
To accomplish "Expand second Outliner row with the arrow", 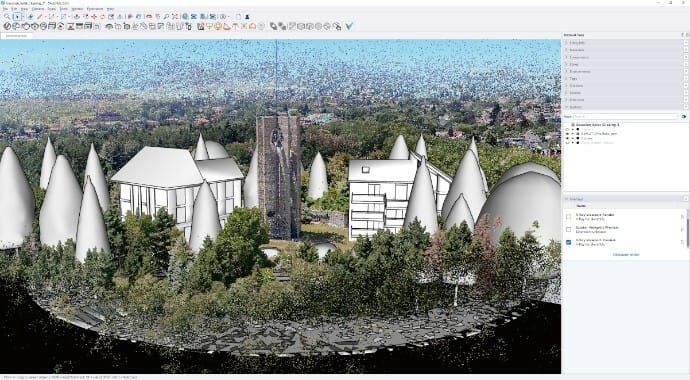I will pyautogui.click(x=573, y=134).
